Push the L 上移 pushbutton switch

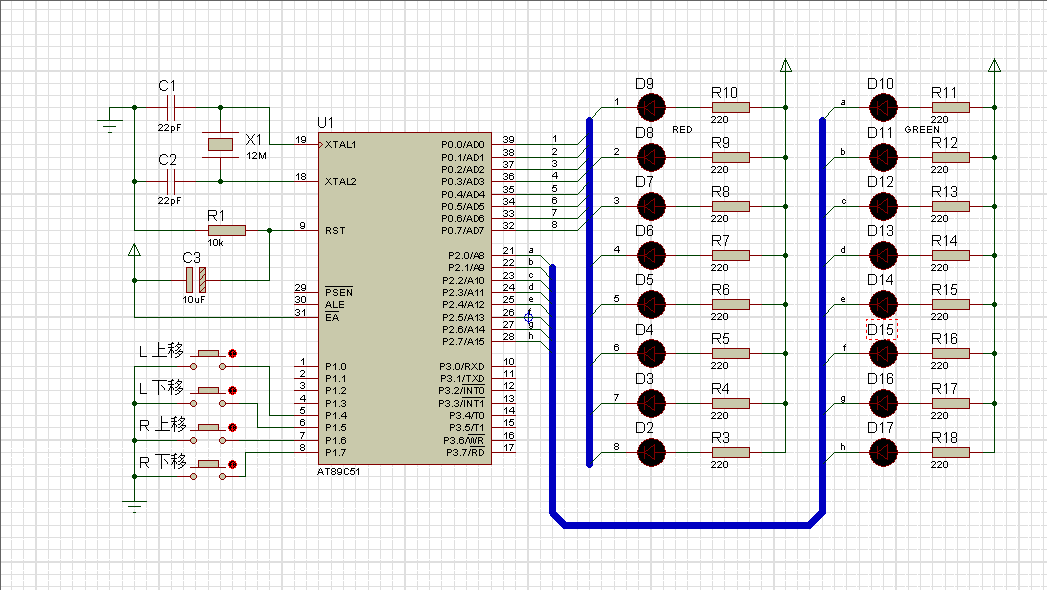(x=208, y=360)
